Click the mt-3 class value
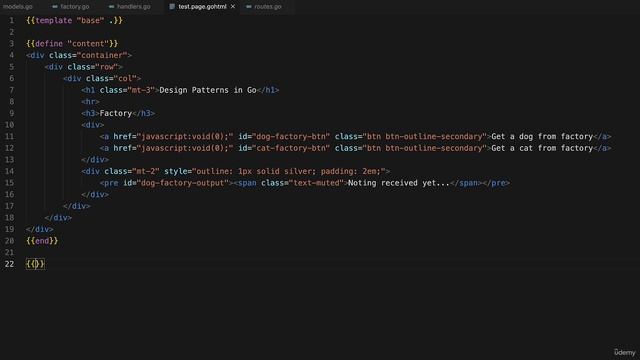The image size is (640, 360). (141, 90)
